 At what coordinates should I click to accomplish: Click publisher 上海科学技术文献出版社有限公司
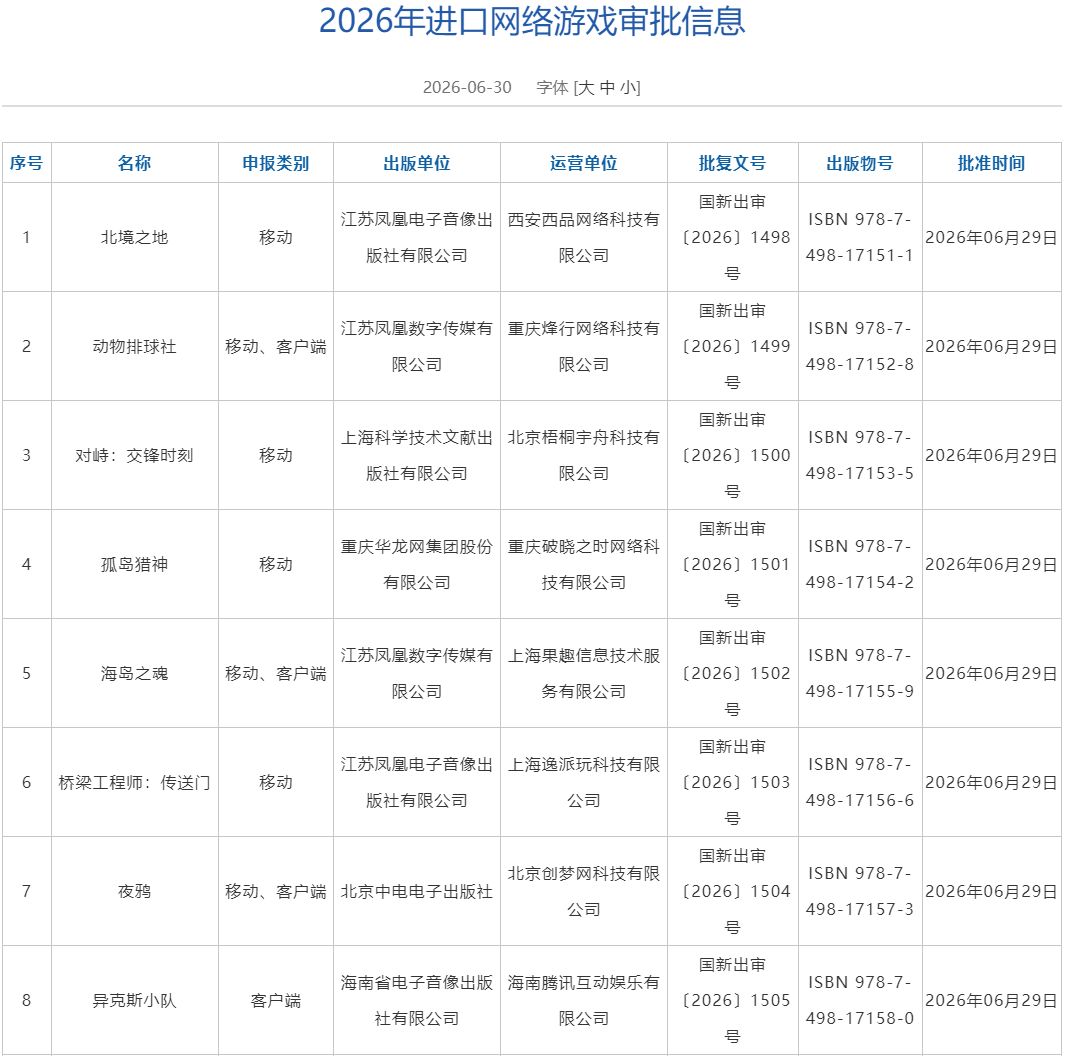(x=417, y=456)
